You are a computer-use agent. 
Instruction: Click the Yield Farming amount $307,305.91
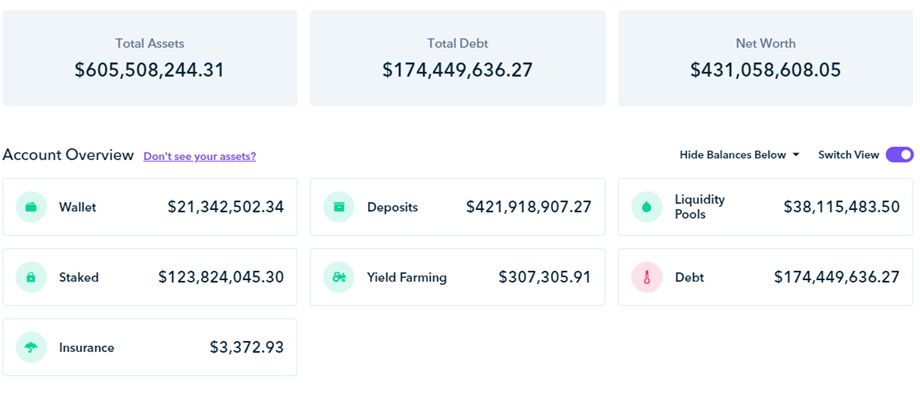click(x=545, y=277)
